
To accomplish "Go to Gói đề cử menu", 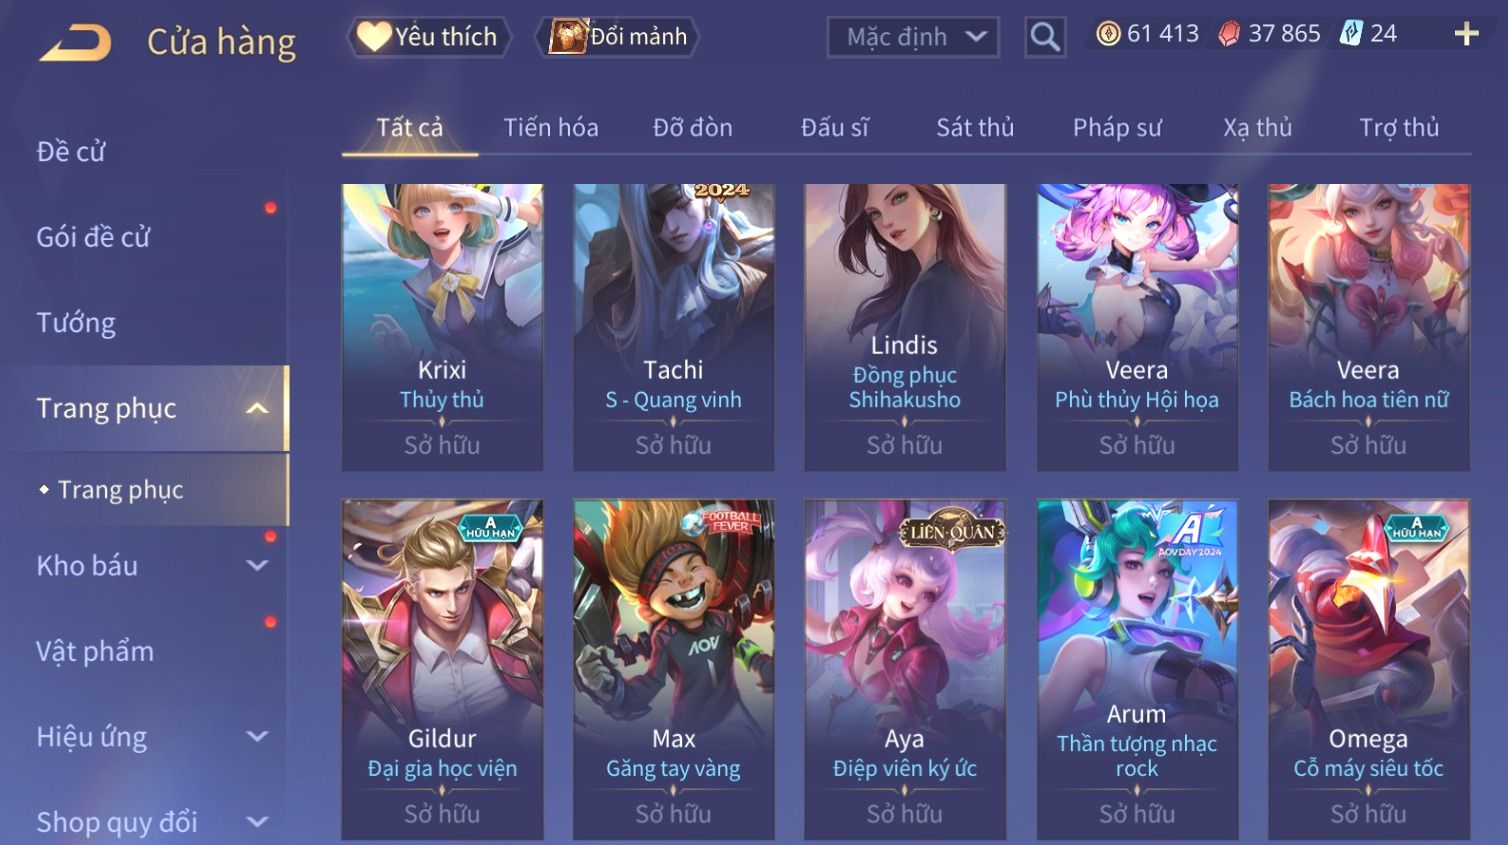I will click(93, 237).
